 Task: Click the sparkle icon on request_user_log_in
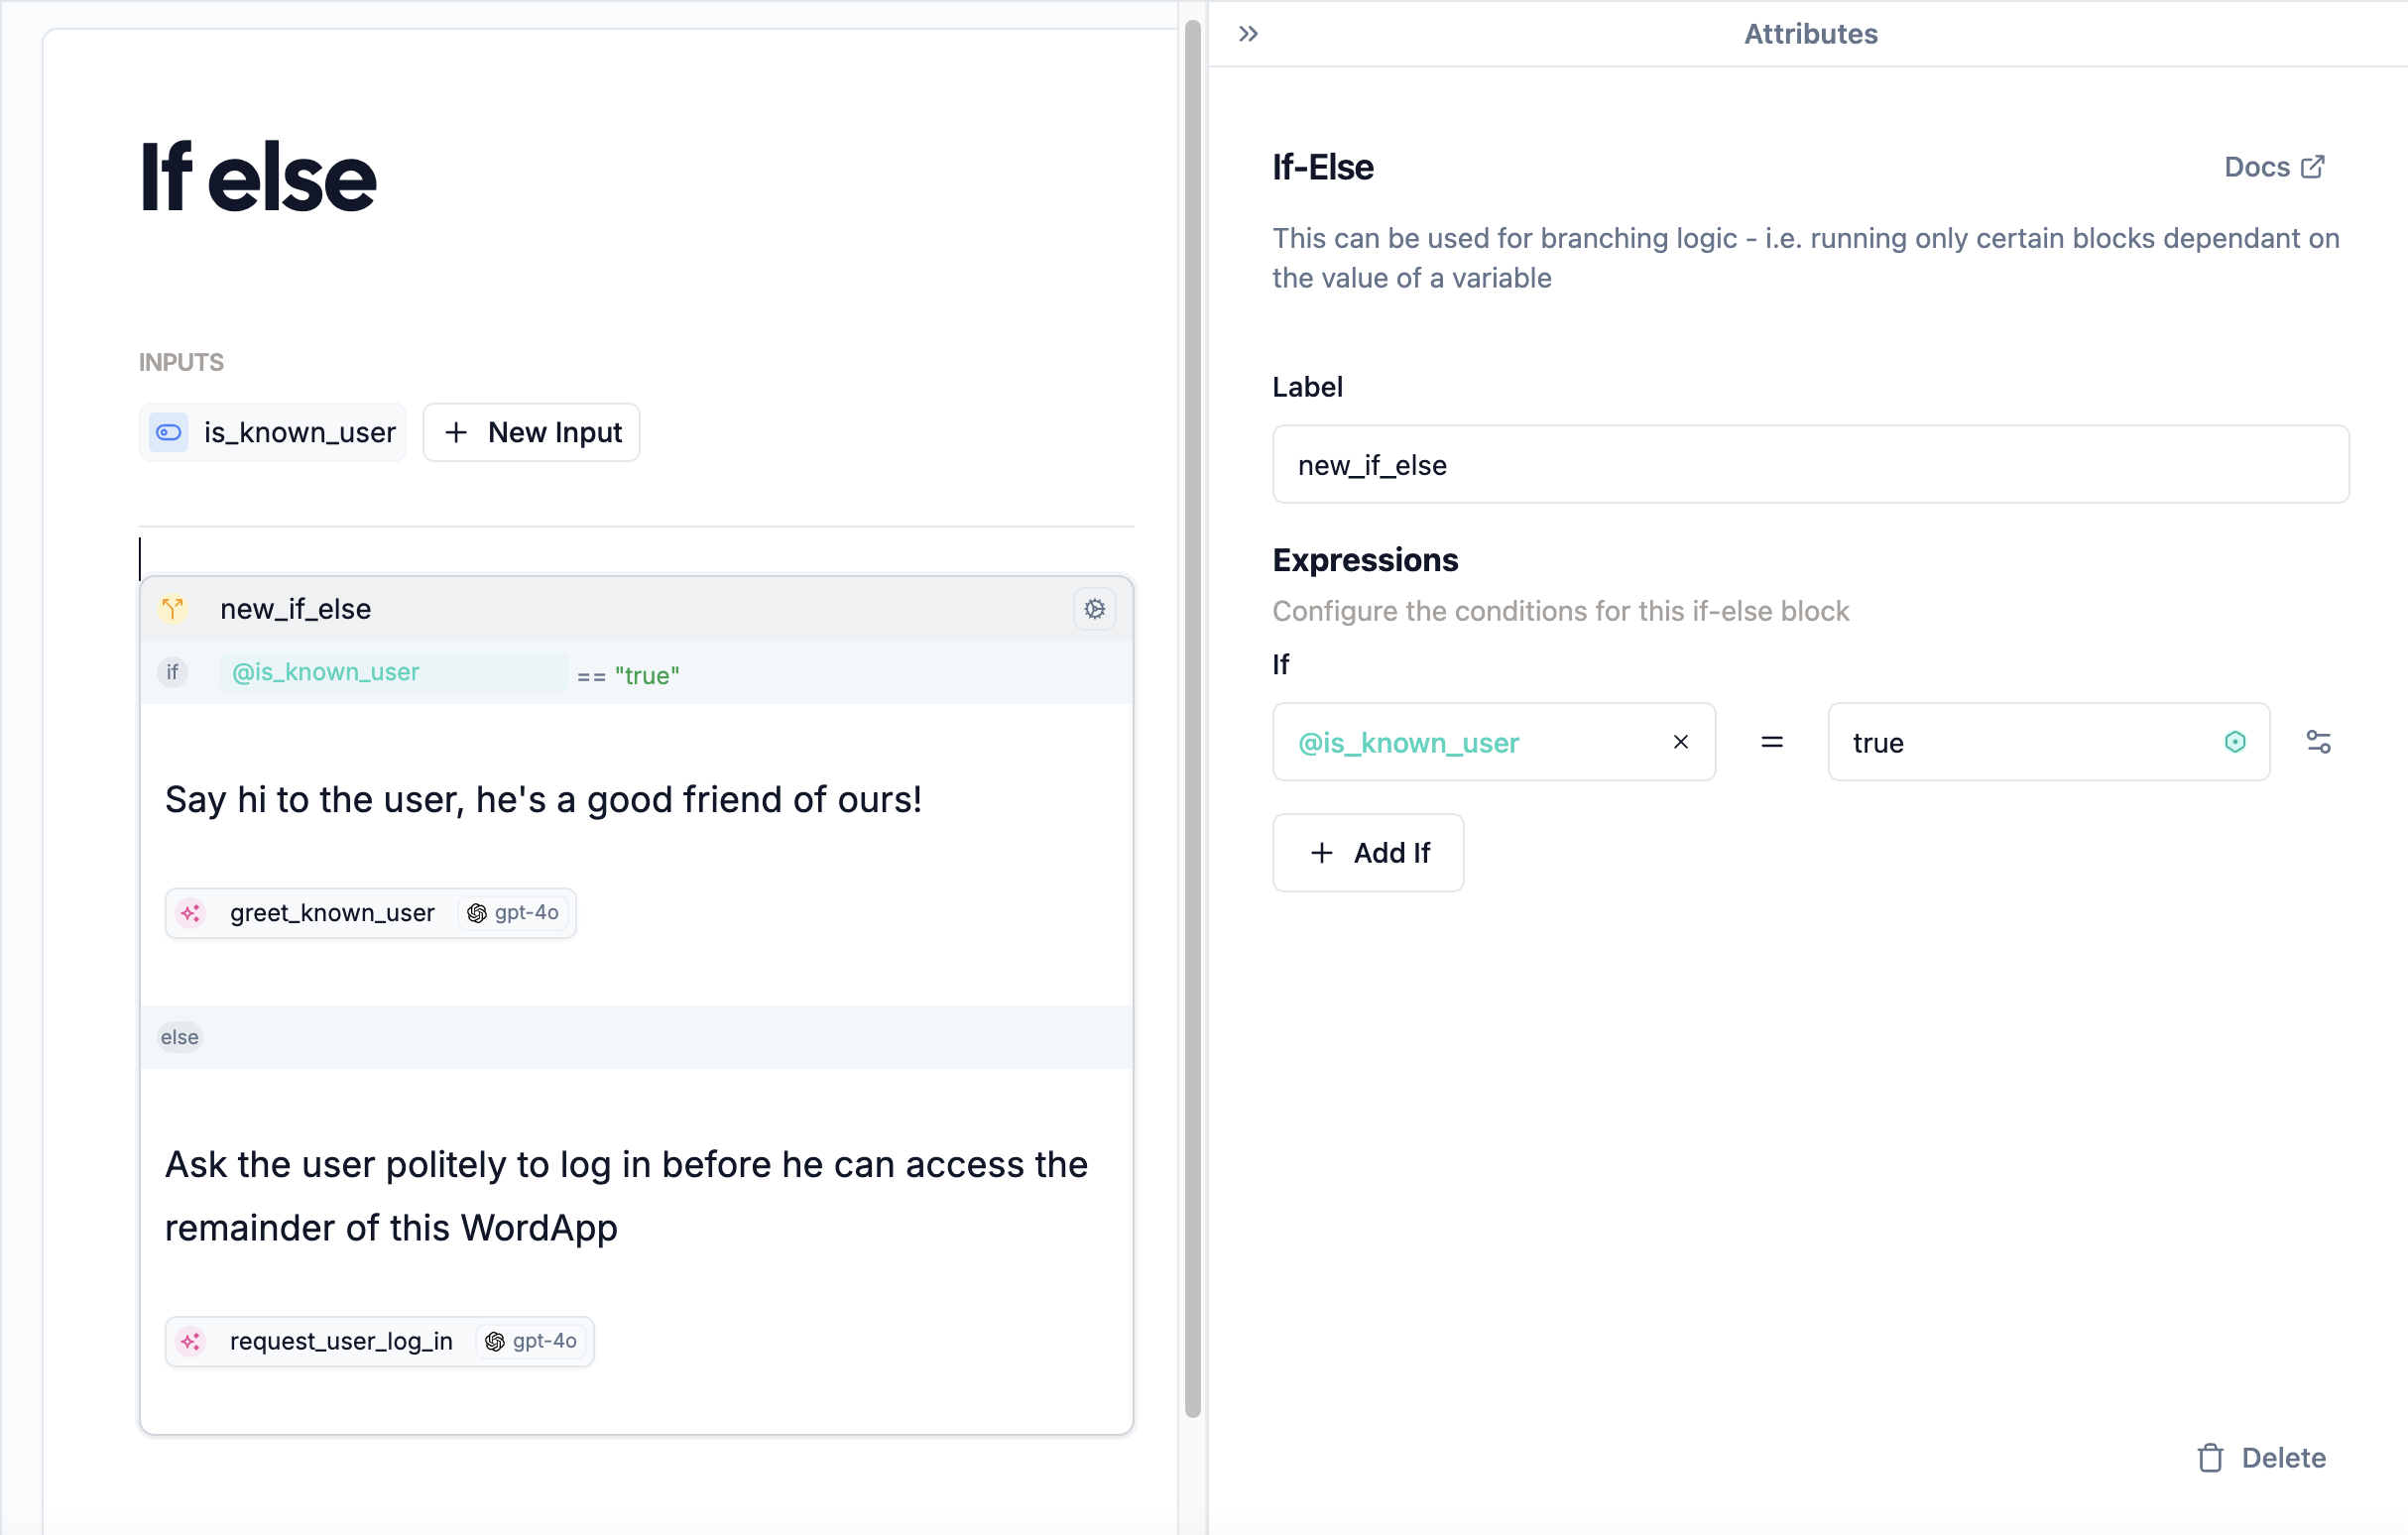click(x=191, y=1341)
